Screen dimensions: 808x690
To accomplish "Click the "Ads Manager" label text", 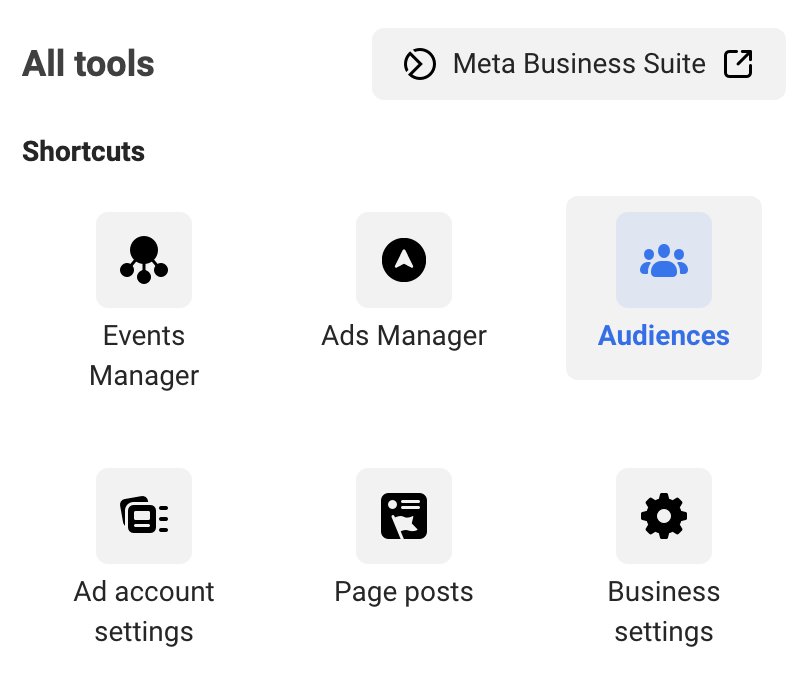I will (404, 336).
